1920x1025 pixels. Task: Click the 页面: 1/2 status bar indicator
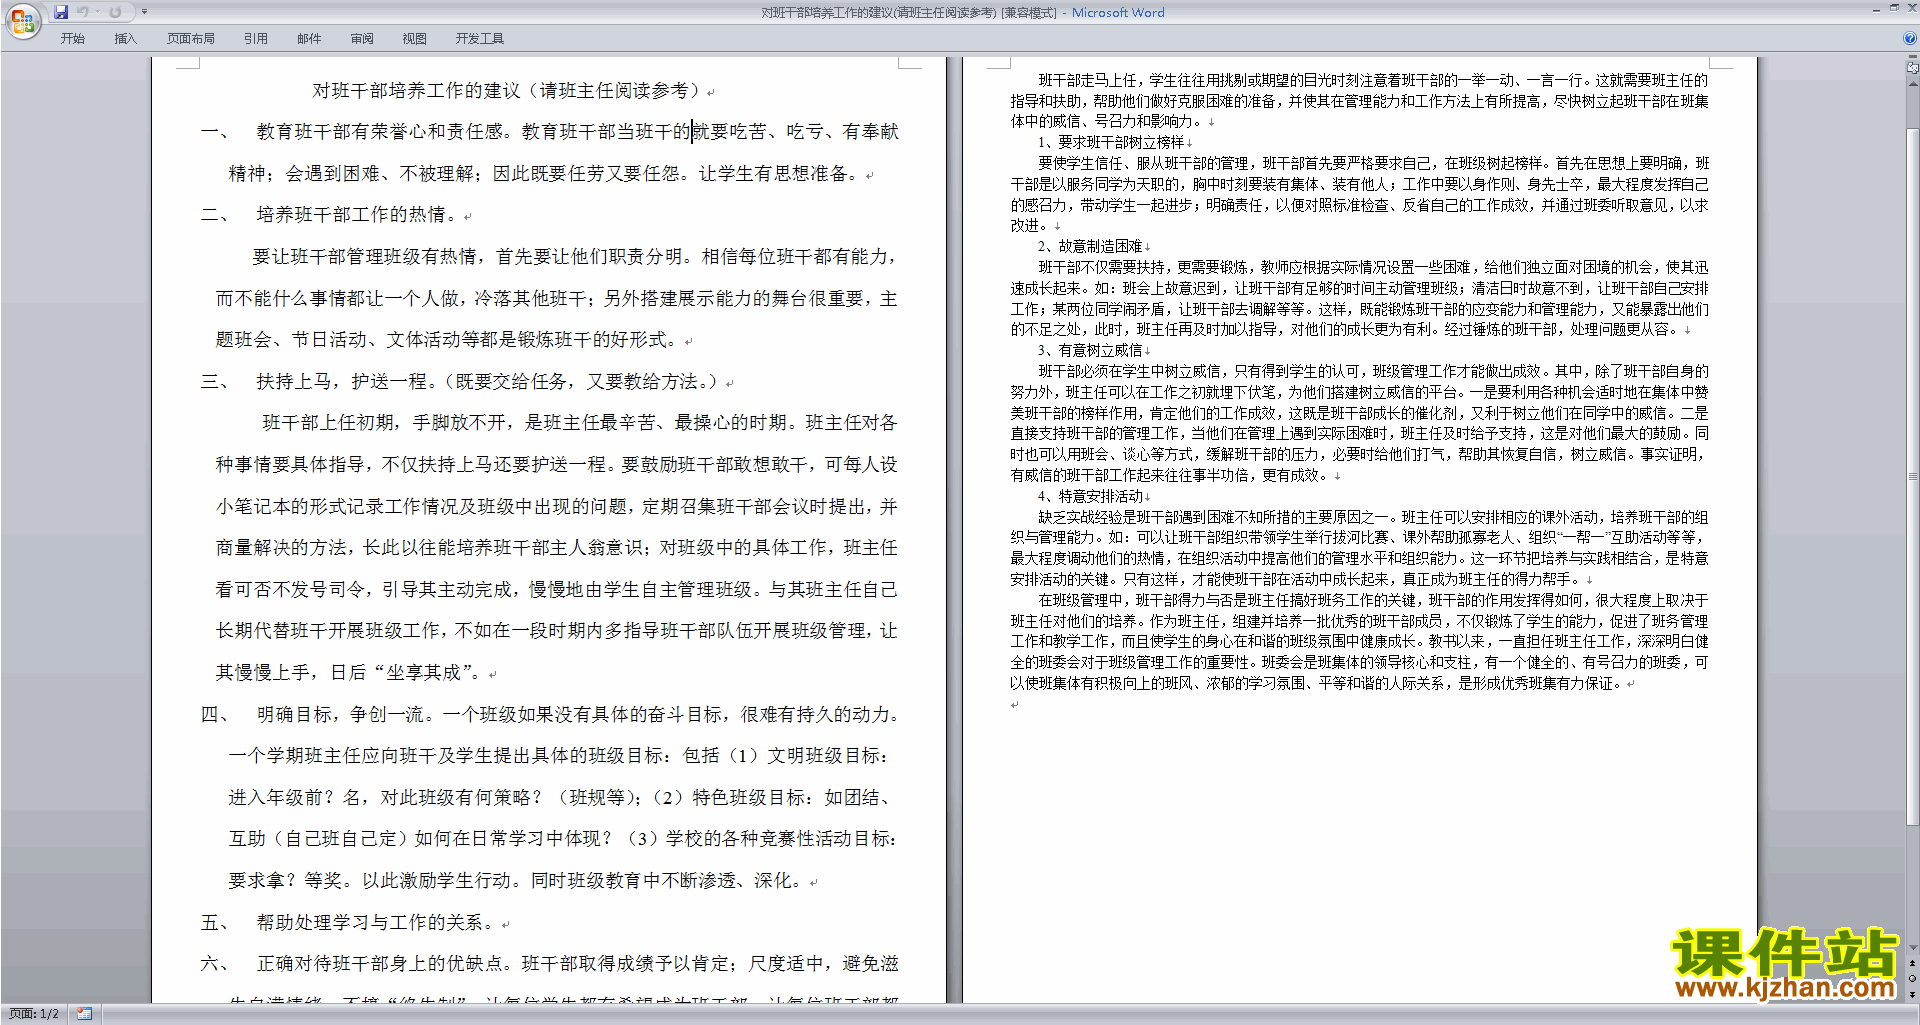(x=34, y=1014)
